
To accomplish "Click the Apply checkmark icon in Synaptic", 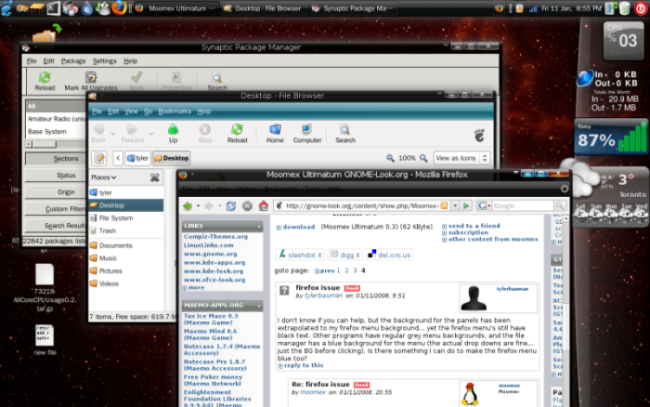I will point(136,77).
